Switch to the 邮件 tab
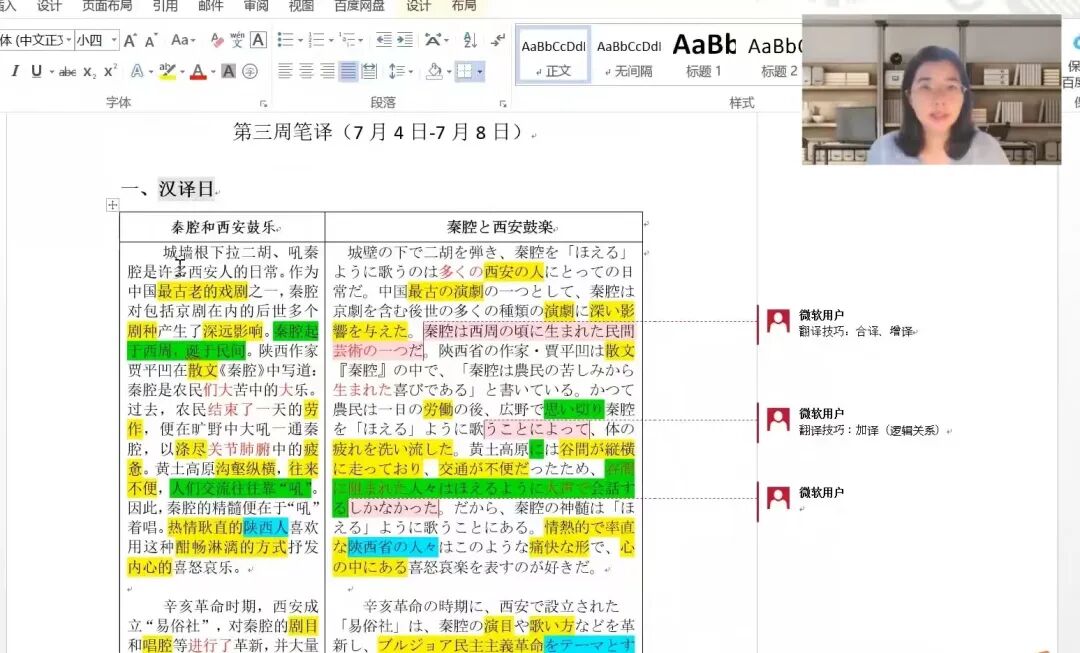The width and height of the screenshot is (1080, 653). (210, 6)
